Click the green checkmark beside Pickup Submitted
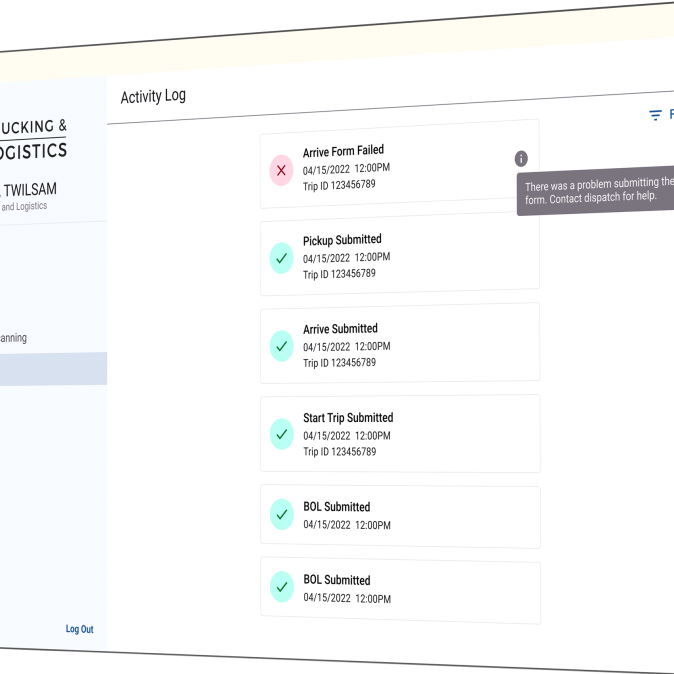 [x=281, y=259]
